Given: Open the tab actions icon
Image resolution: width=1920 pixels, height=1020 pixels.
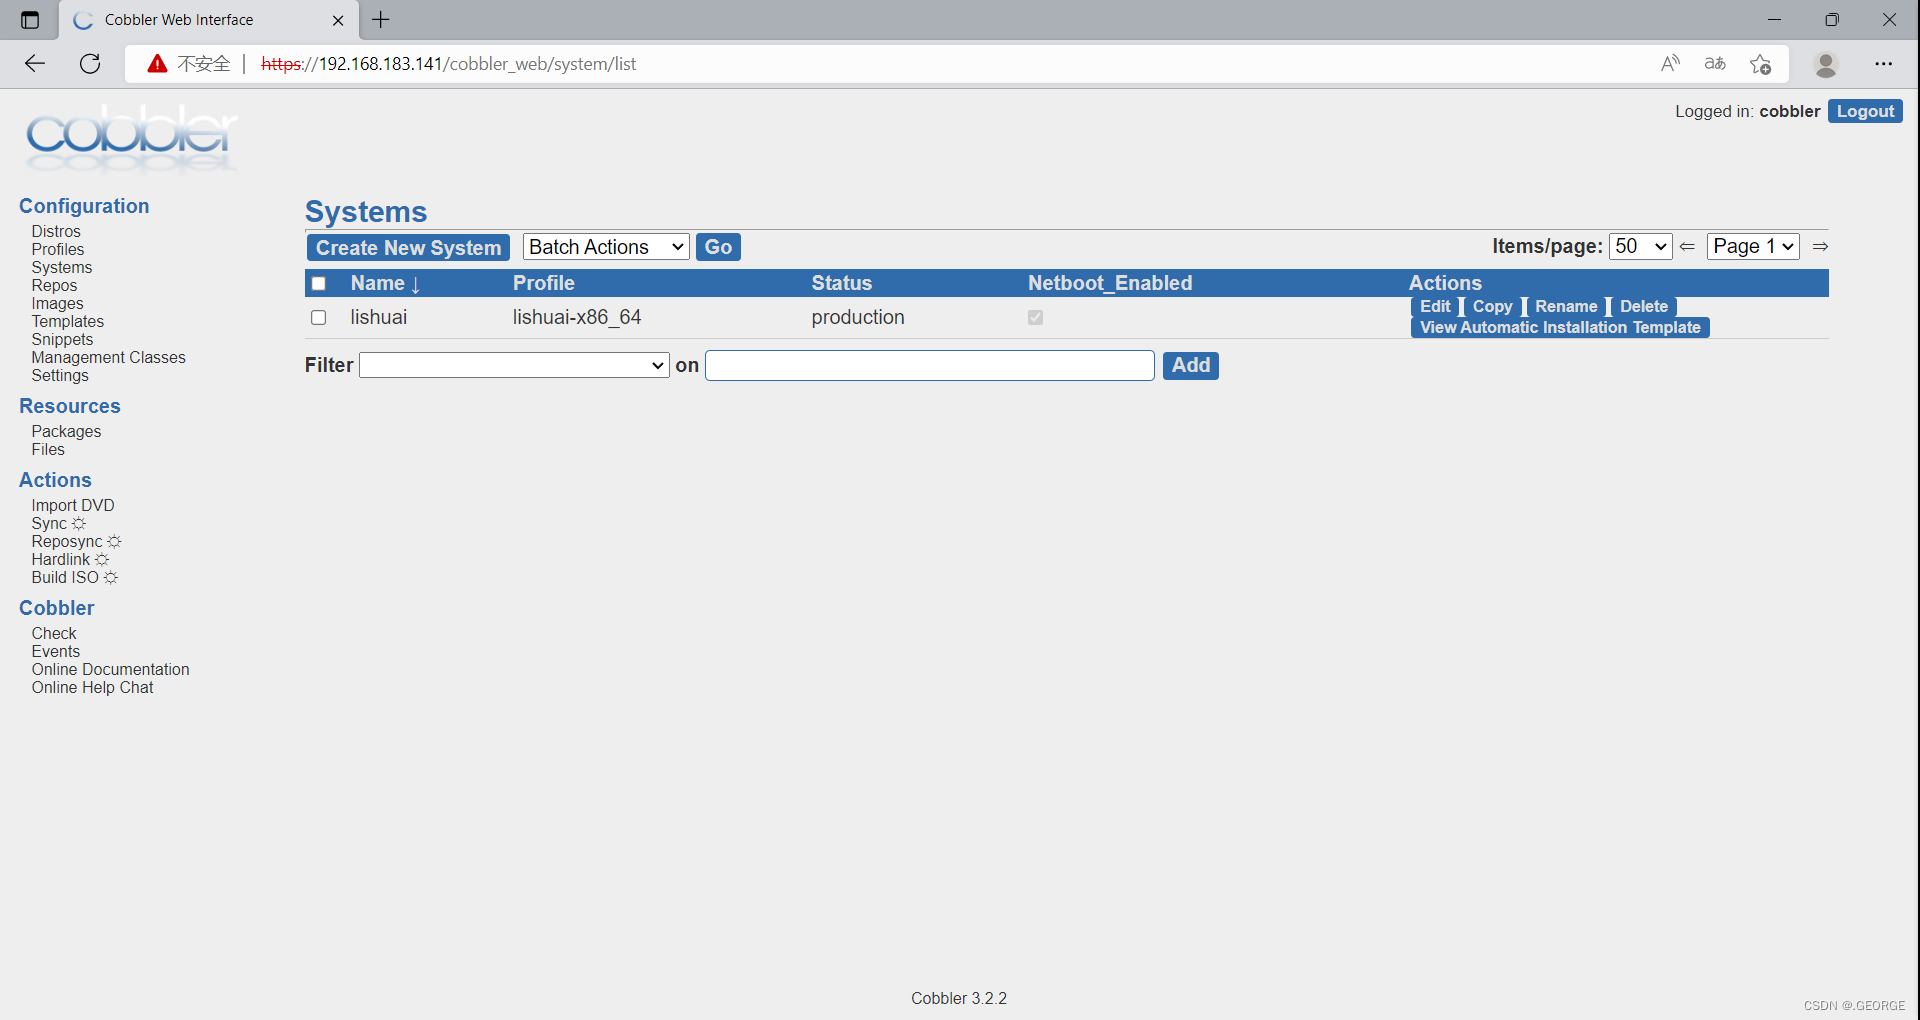Looking at the screenshot, I should 30,20.
